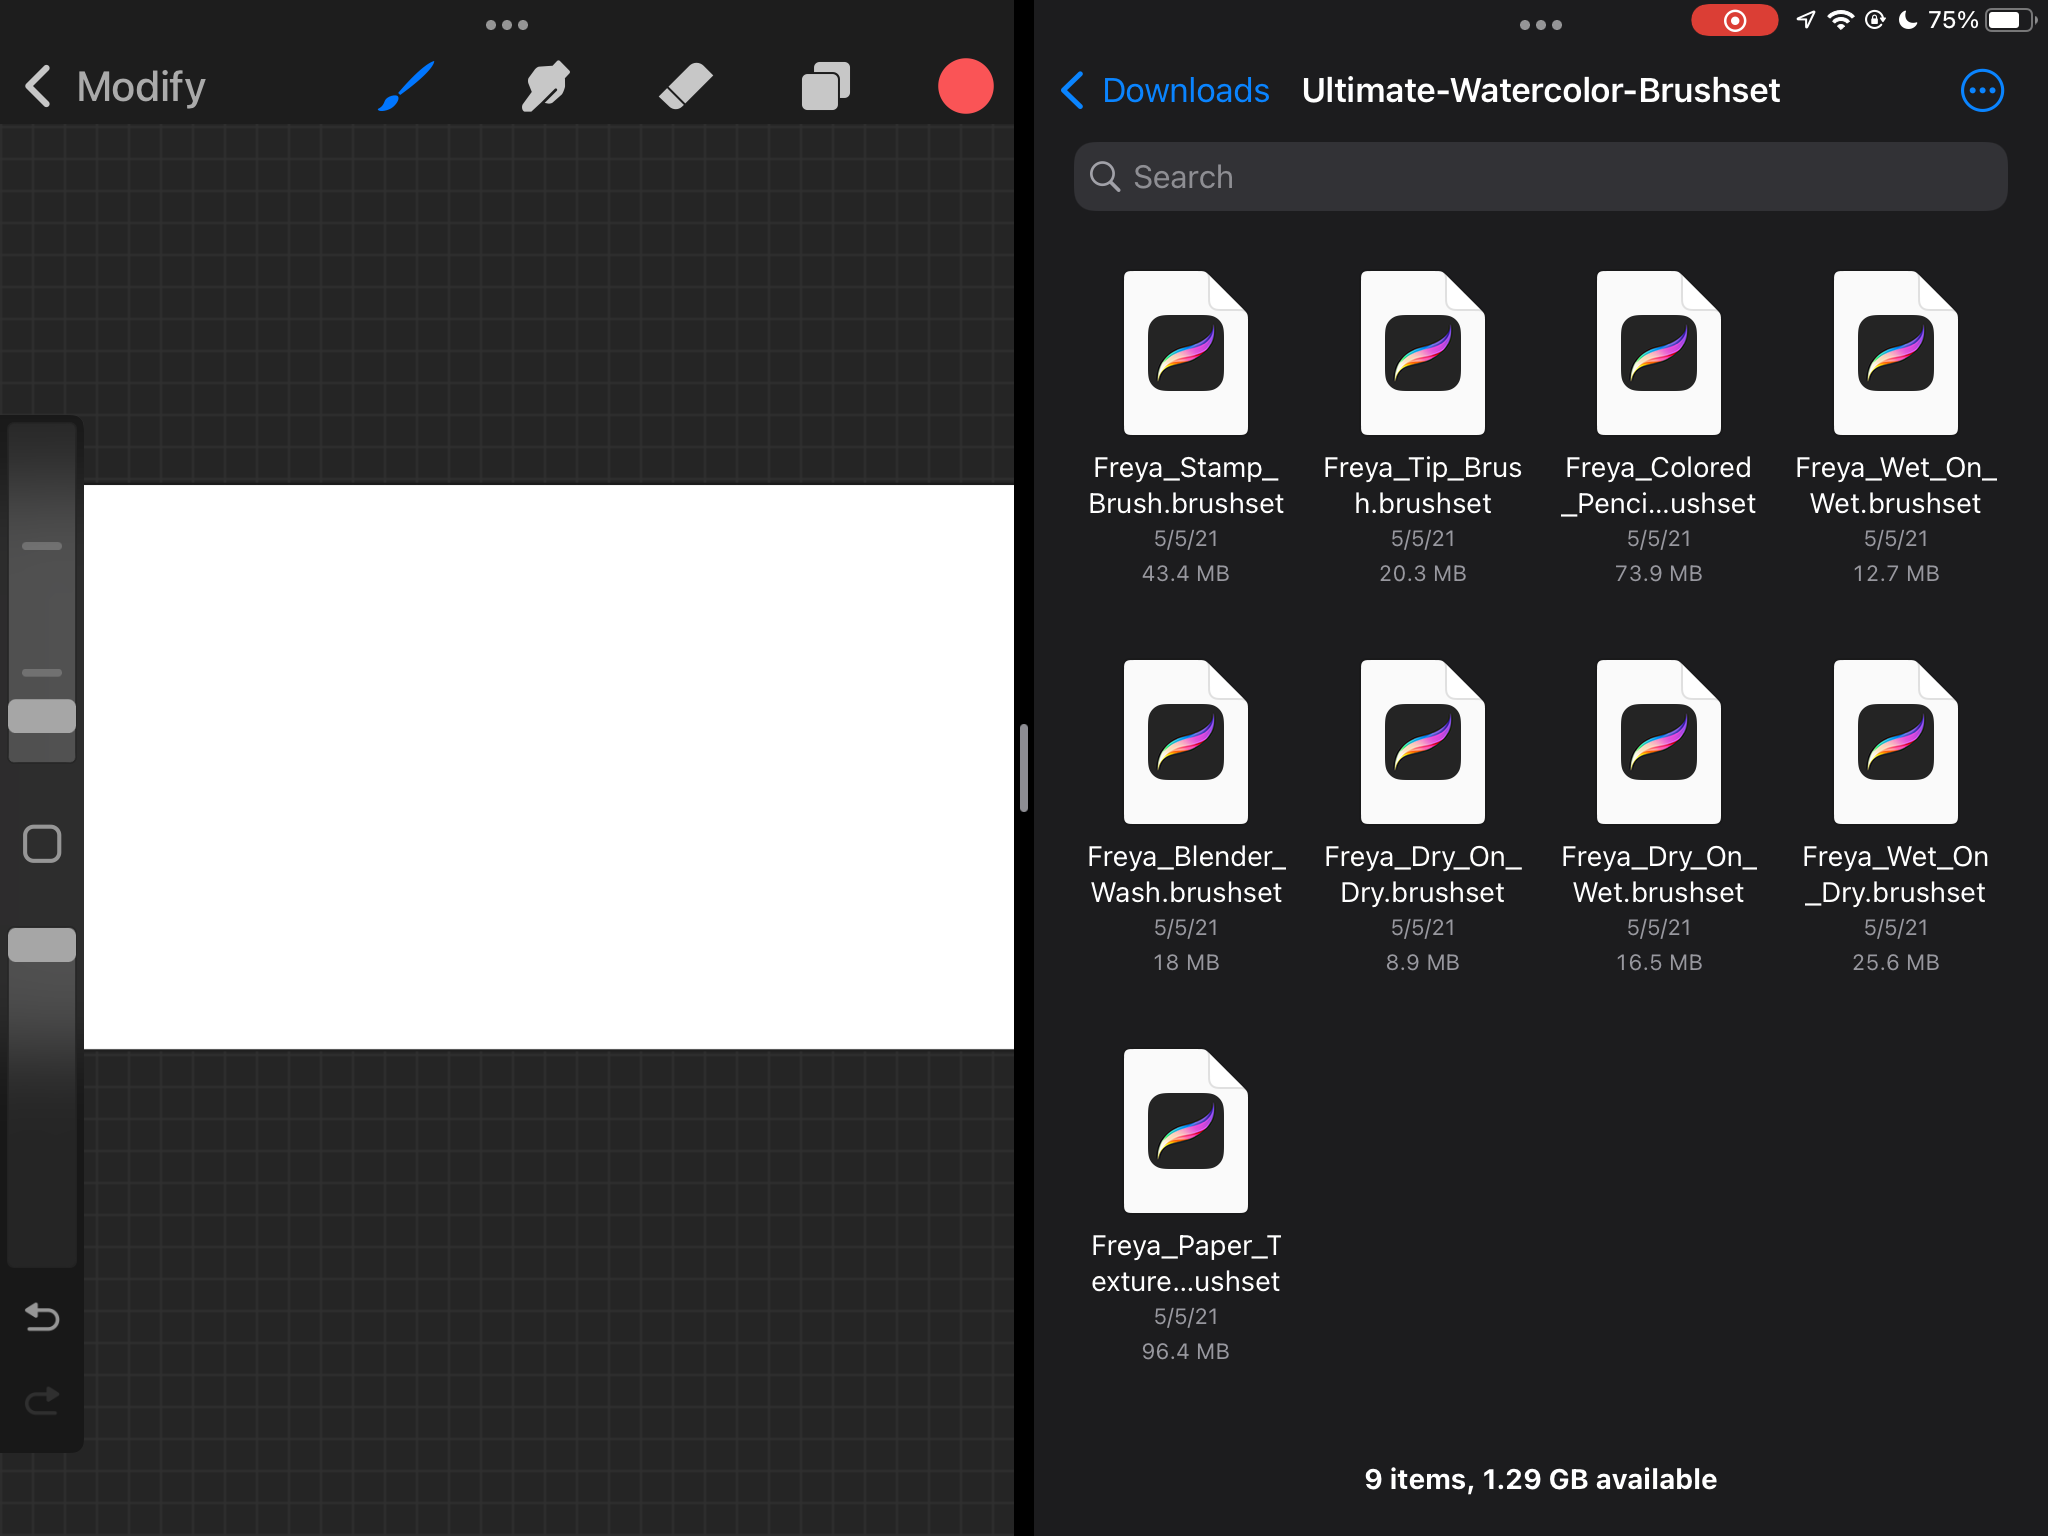The width and height of the screenshot is (2048, 1536).
Task: Select the Smudge tool
Action: [546, 86]
